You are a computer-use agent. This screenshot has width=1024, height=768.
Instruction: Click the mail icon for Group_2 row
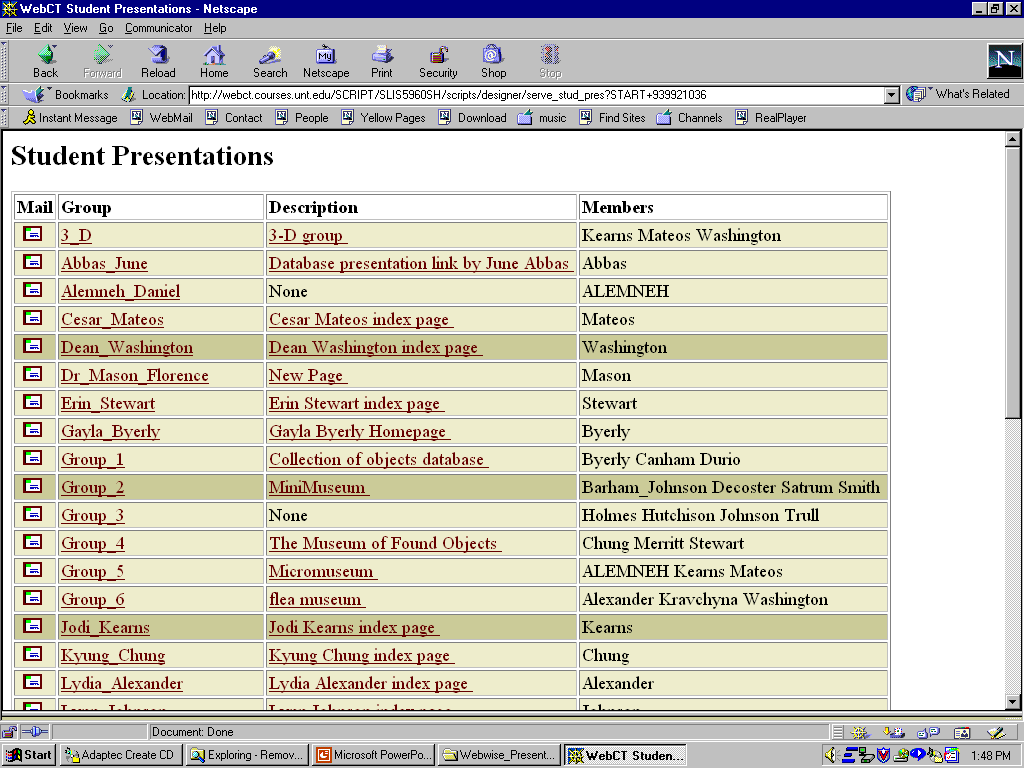click(34, 487)
